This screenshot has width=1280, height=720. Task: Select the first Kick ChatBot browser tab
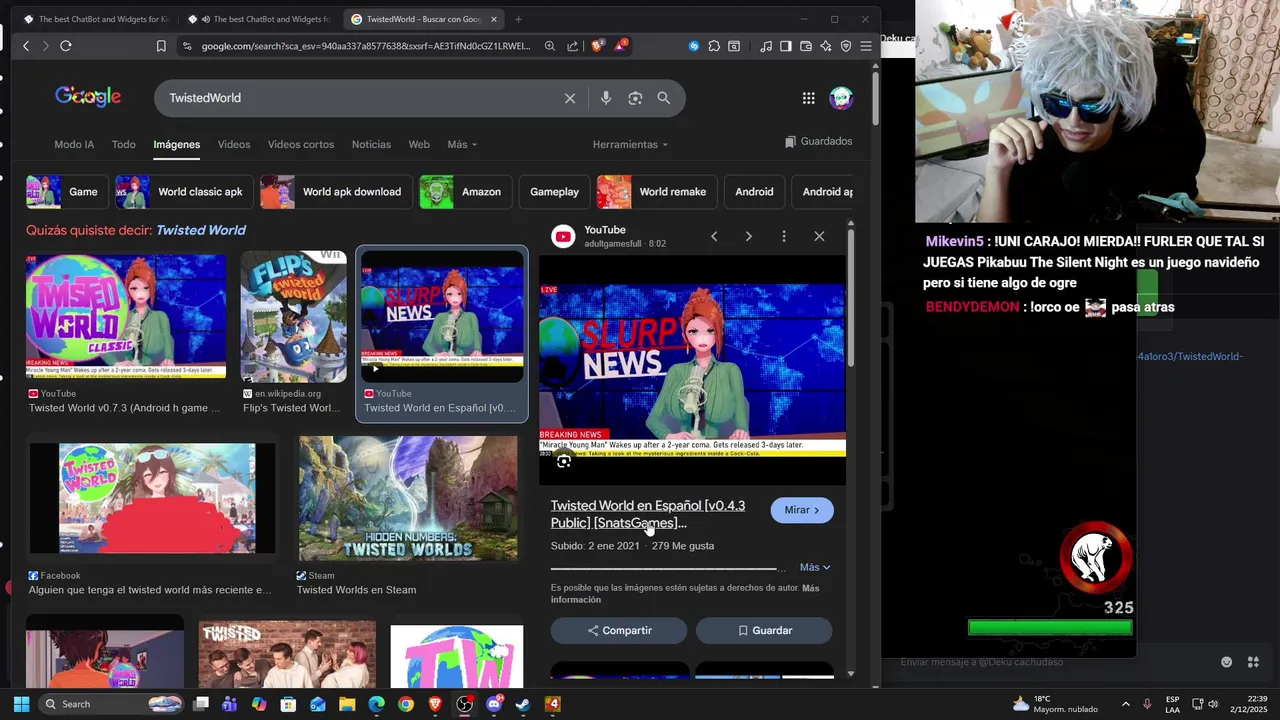pos(95,19)
